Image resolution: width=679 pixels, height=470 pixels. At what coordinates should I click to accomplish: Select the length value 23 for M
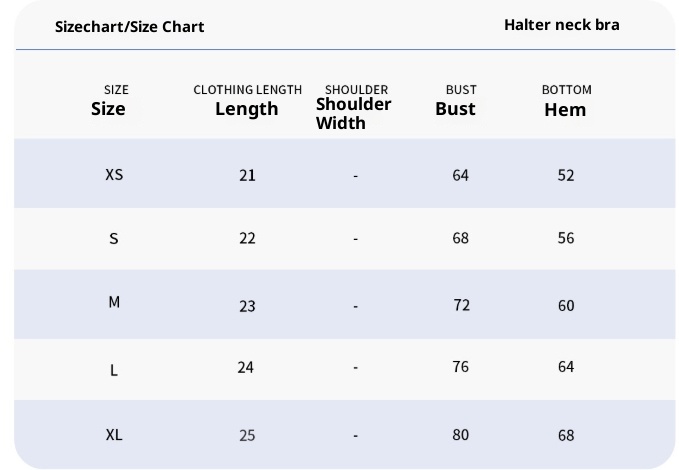pos(247,306)
